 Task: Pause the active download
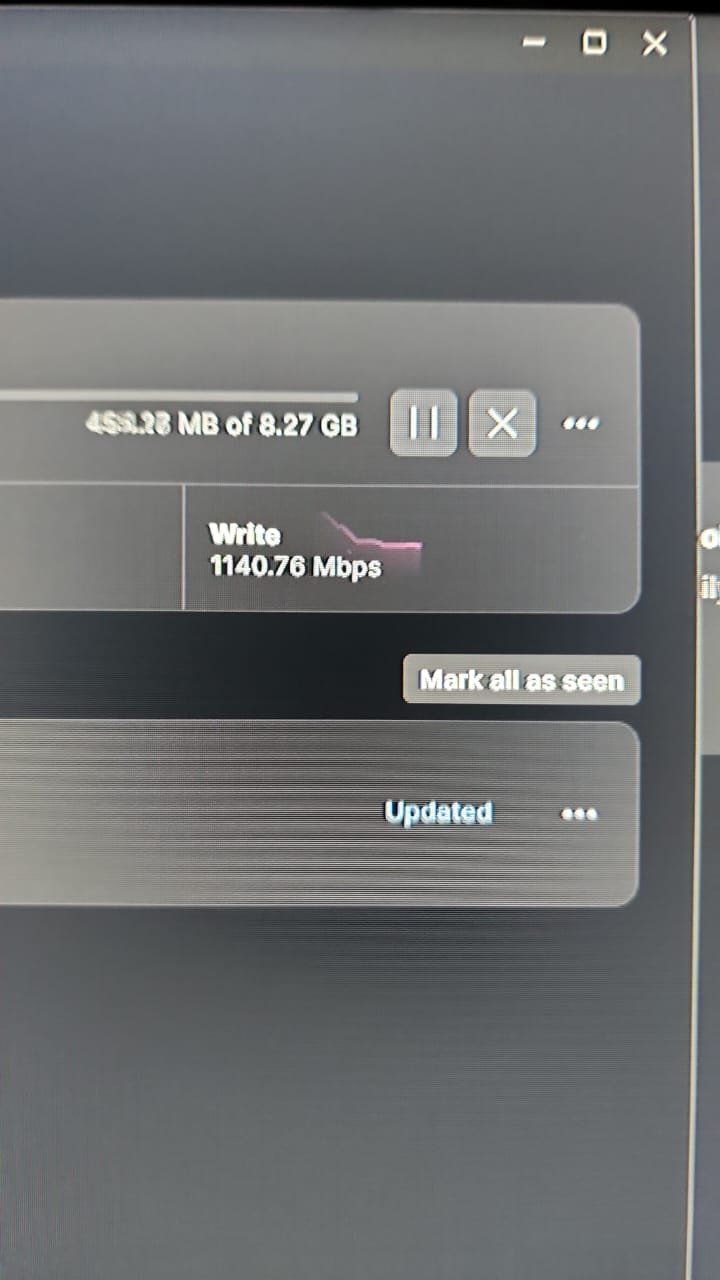pos(423,423)
